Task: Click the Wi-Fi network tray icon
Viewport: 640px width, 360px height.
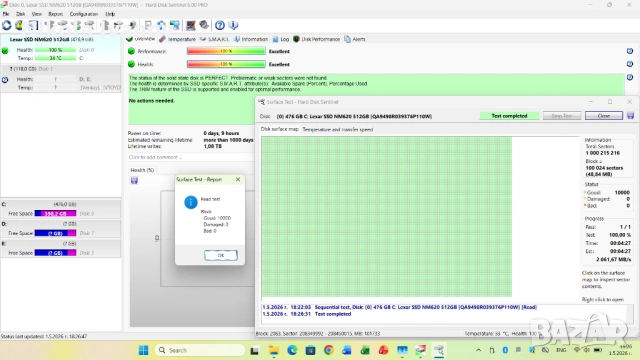Action: (577, 350)
